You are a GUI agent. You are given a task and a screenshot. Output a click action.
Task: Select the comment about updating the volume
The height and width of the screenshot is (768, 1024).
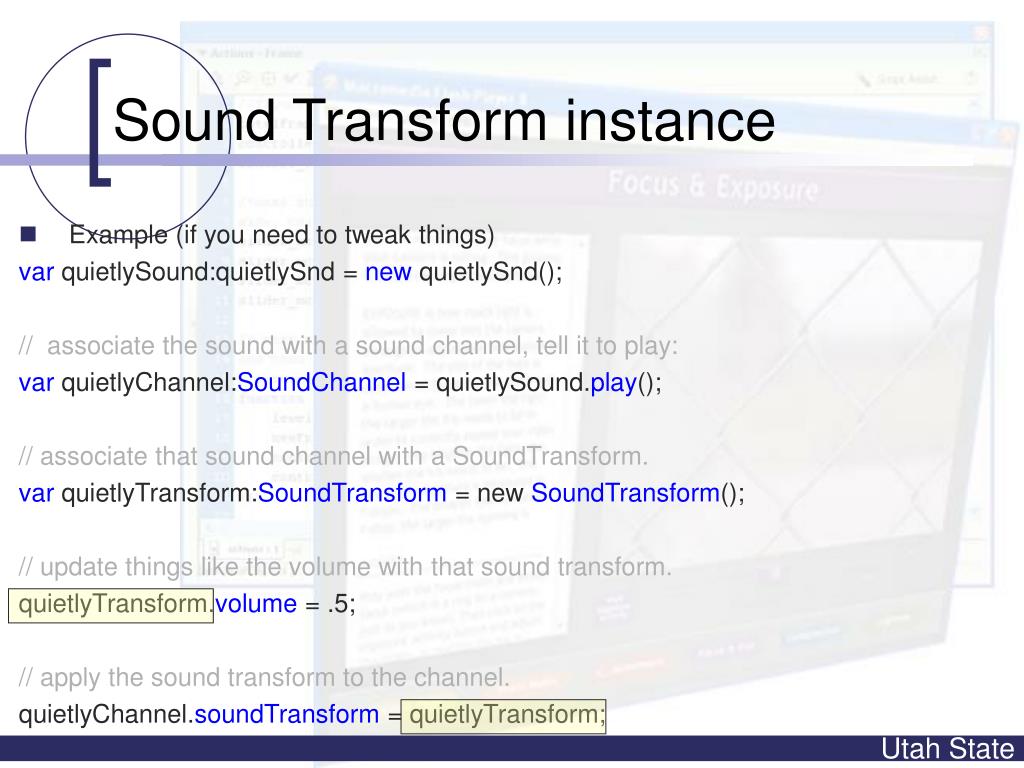tap(345, 567)
